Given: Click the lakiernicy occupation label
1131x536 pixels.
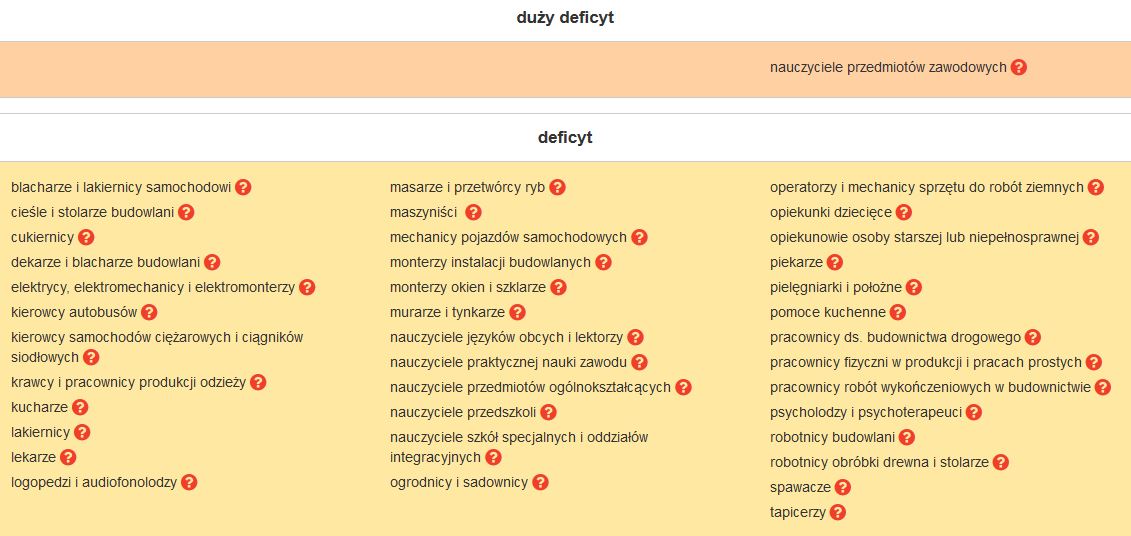Looking at the screenshot, I should tap(40, 433).
